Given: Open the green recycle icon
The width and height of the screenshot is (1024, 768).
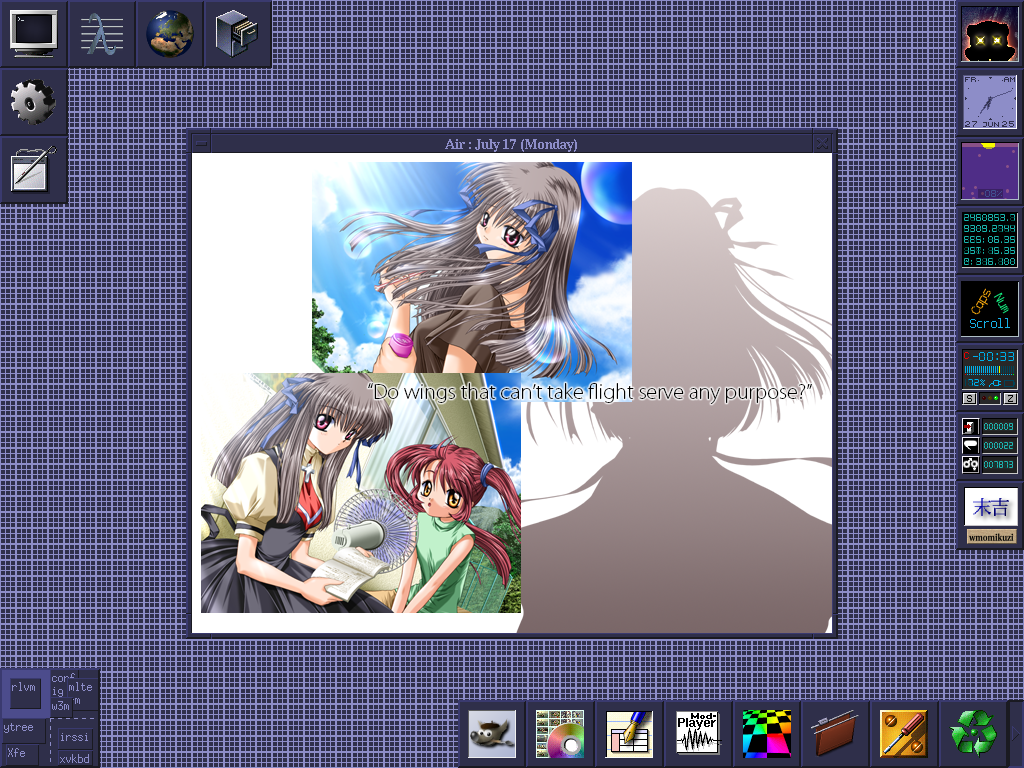Looking at the screenshot, I should click(x=973, y=734).
